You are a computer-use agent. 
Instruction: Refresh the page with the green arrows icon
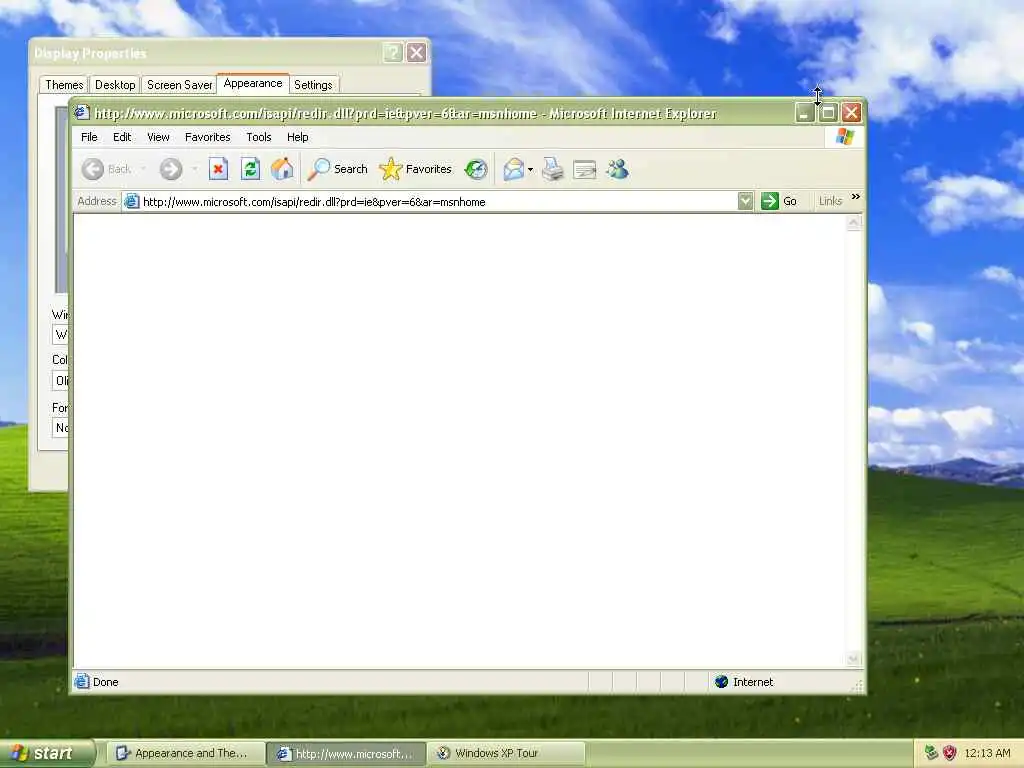click(250, 169)
